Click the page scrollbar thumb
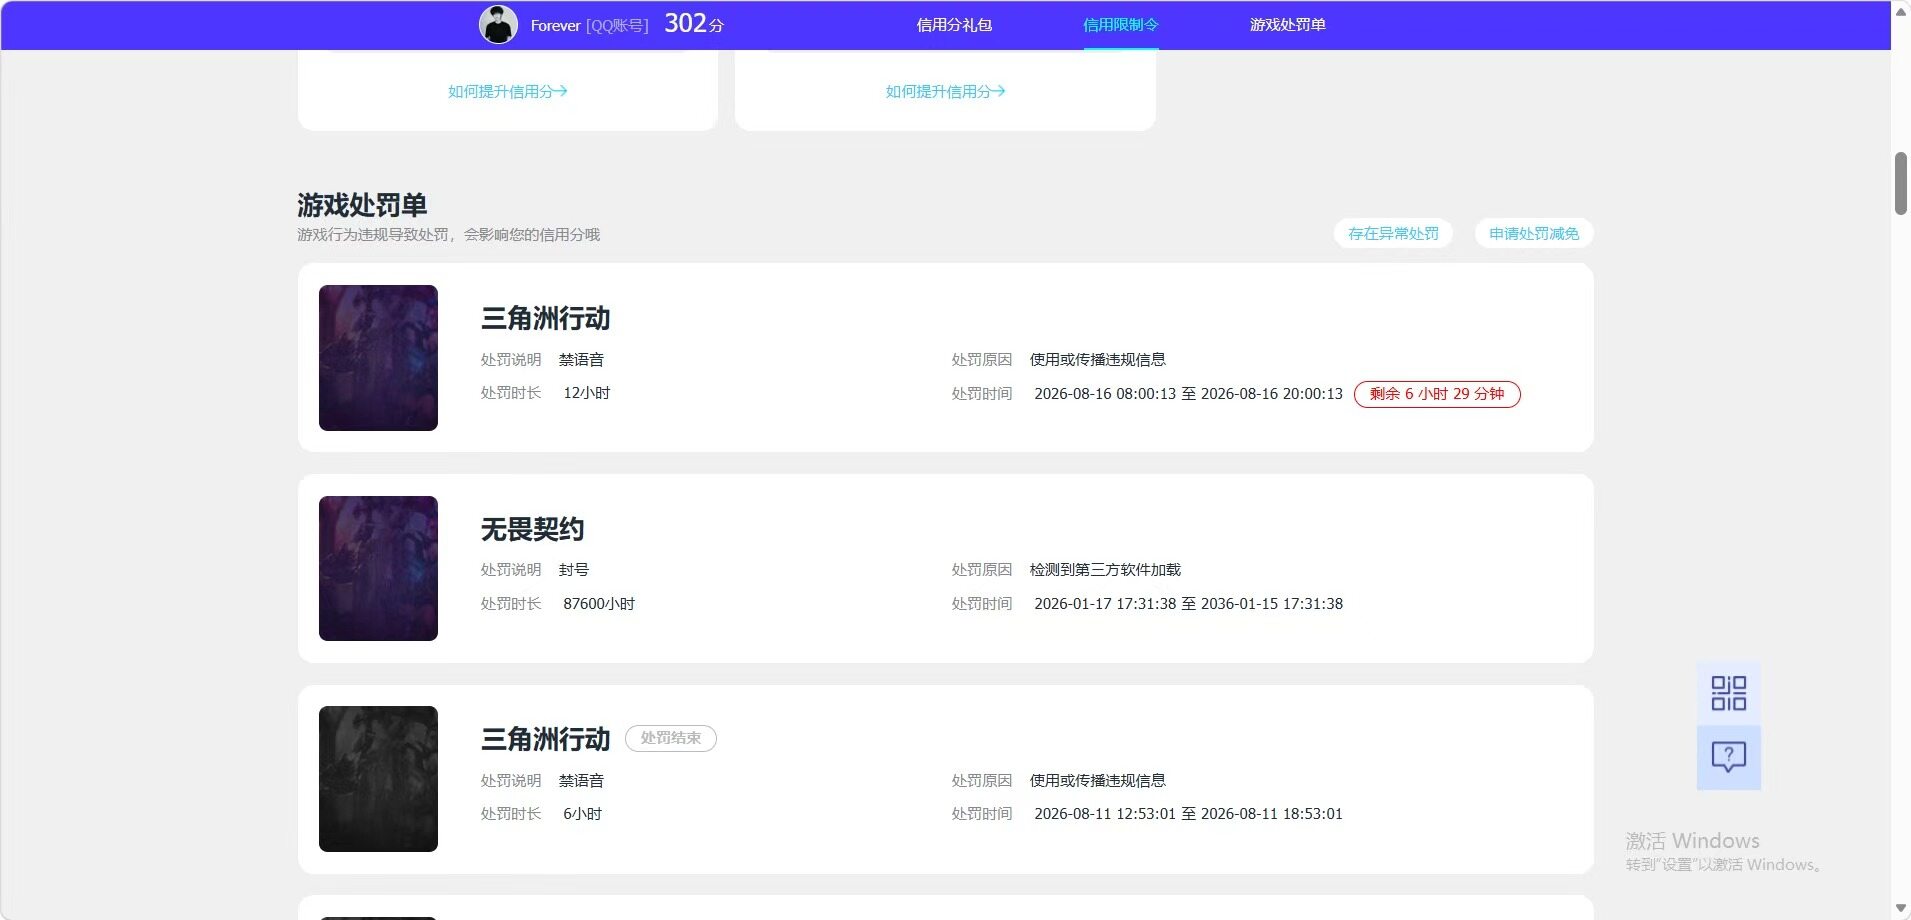The image size is (1911, 920). tap(1901, 183)
